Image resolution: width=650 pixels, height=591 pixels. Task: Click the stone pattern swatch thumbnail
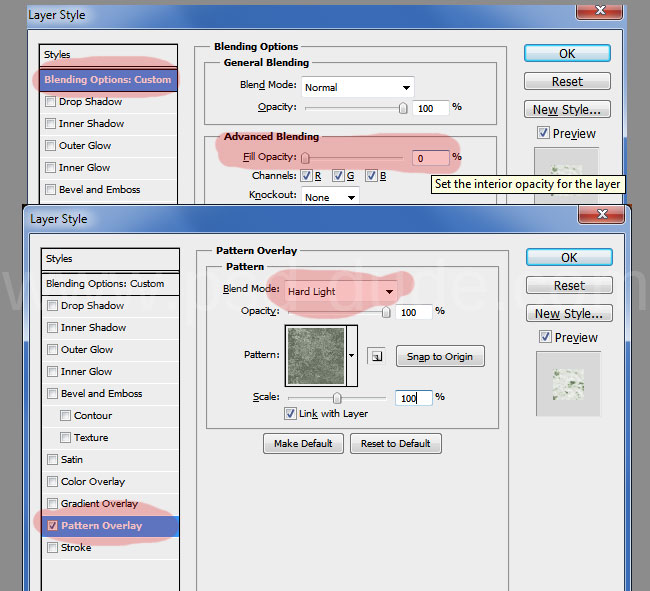[x=316, y=356]
